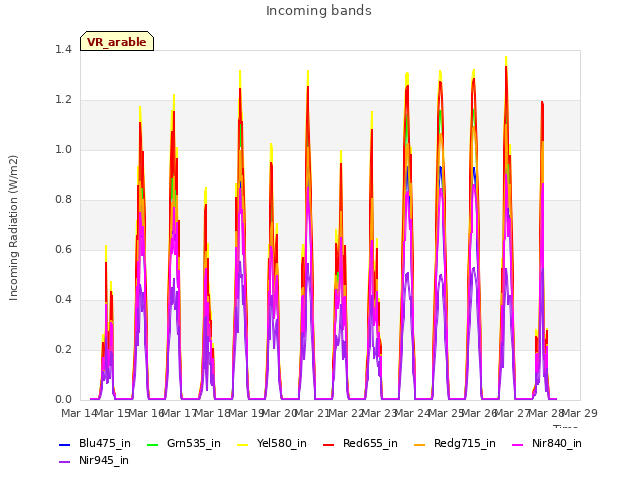640x480 pixels.
Task: Click the Incoming bands chart title
Action: pos(319,11)
